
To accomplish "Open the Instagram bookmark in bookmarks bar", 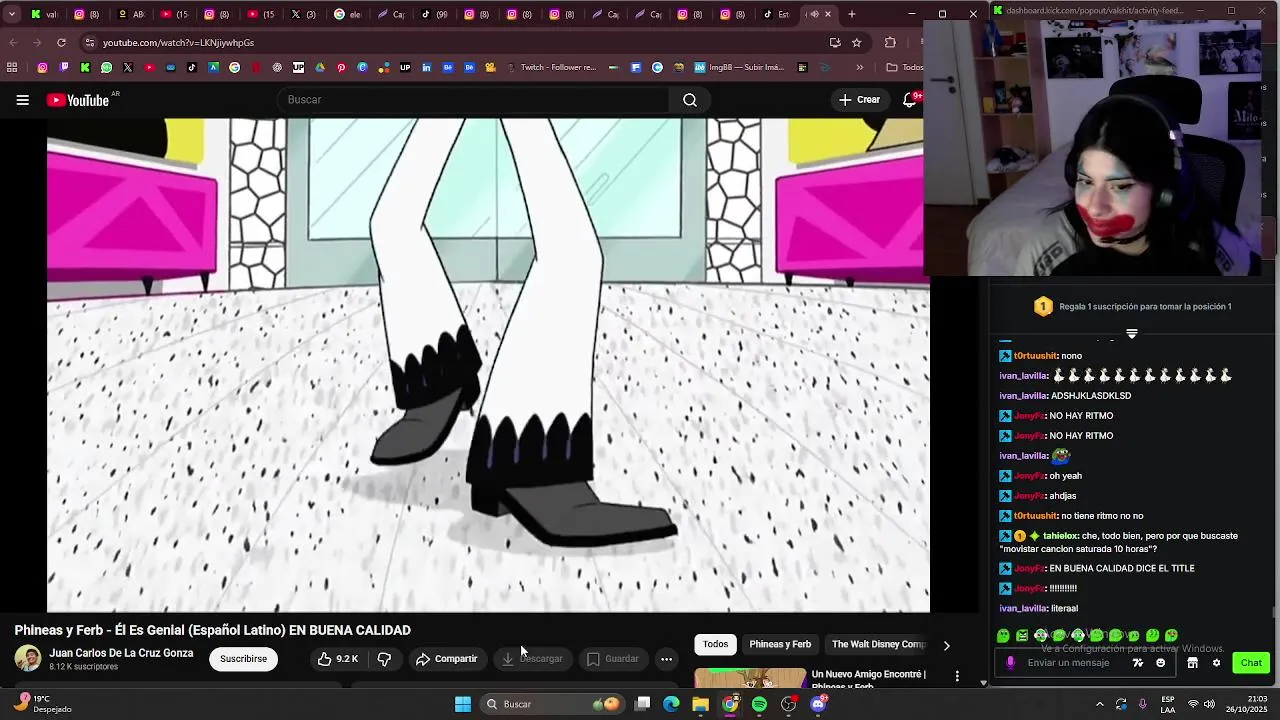I will click(x=42, y=68).
